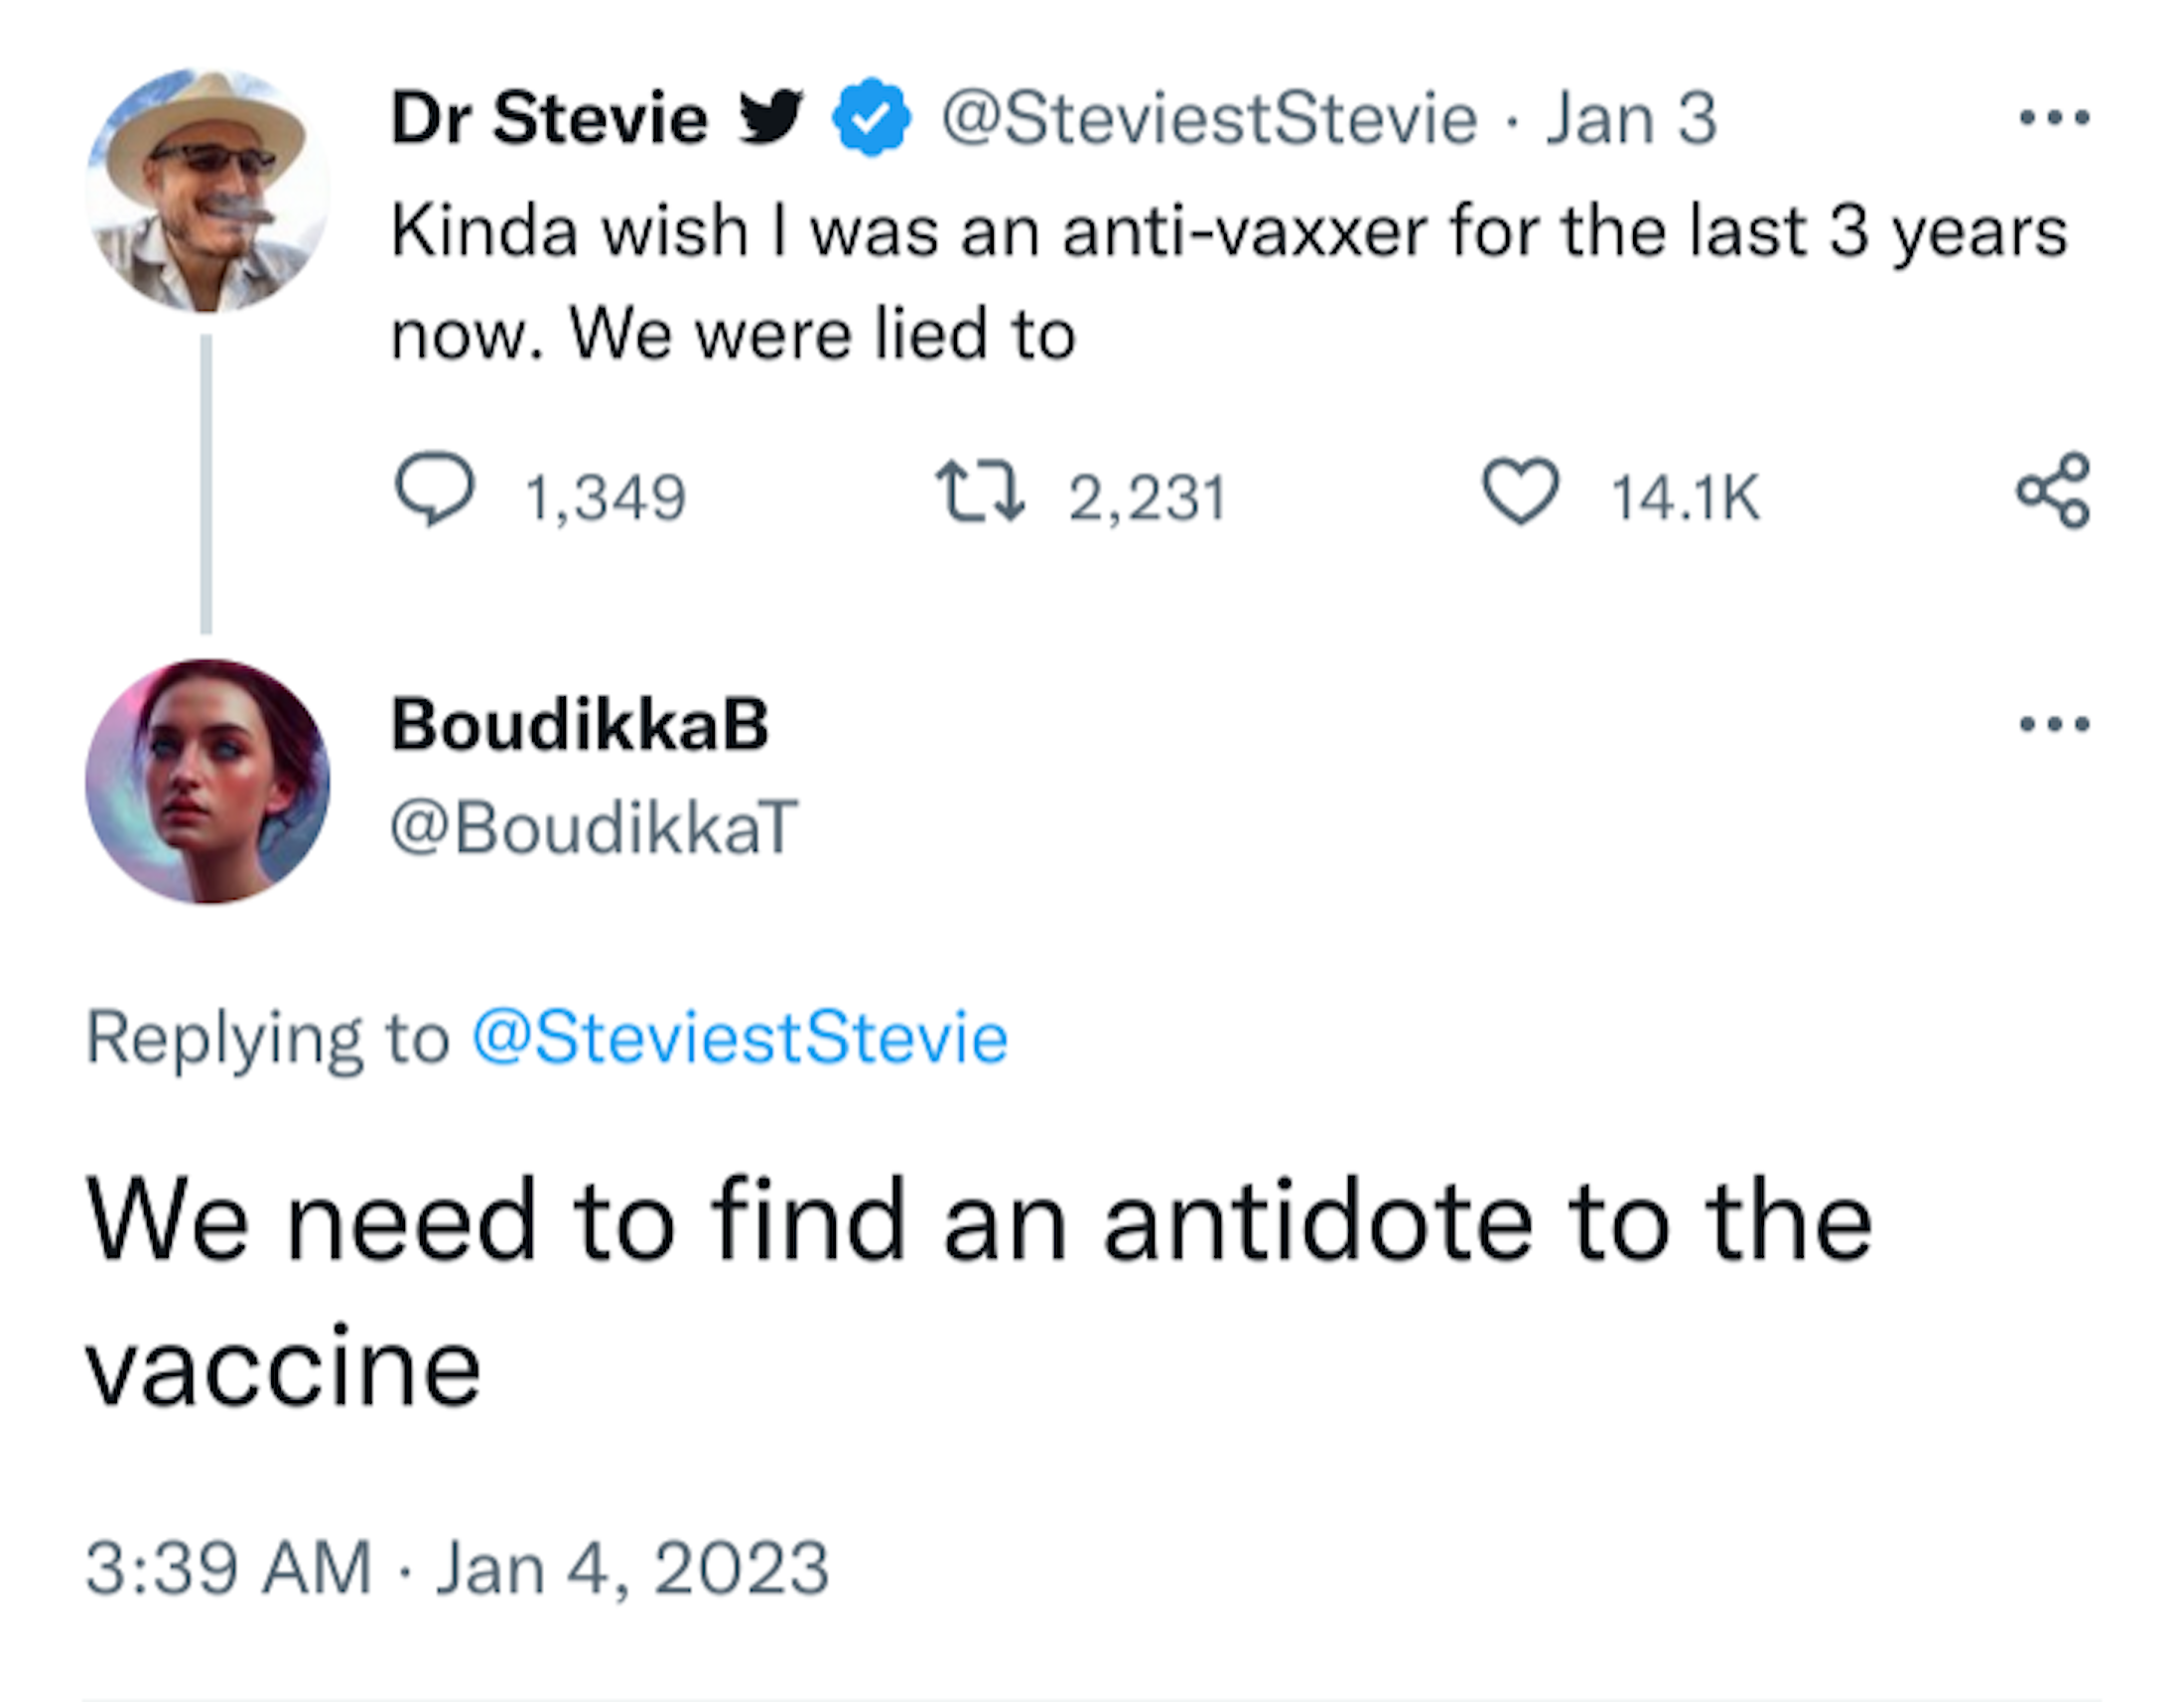
Task: Share Dr Stevie's tweet
Action: (2052, 490)
